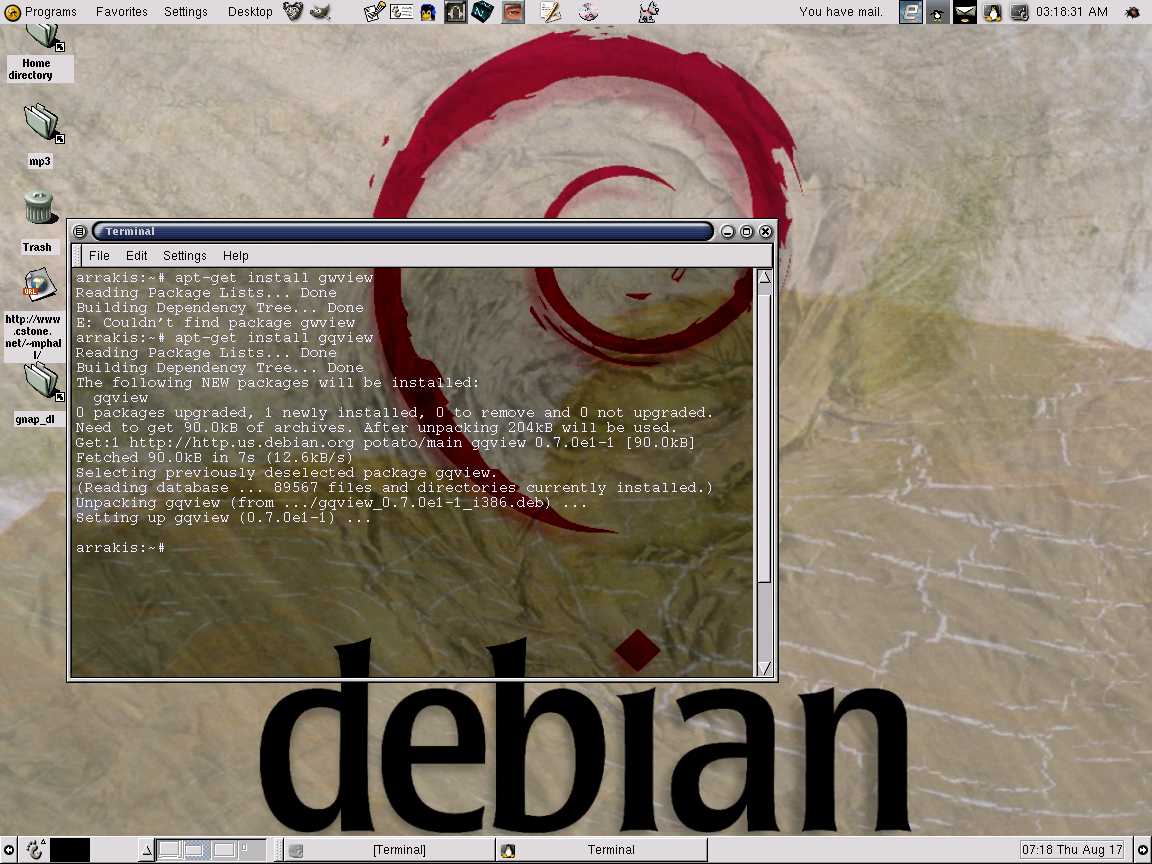Viewport: 1152px width, 864px height.
Task: Open the Trash can on the desktop
Action: coord(37,207)
